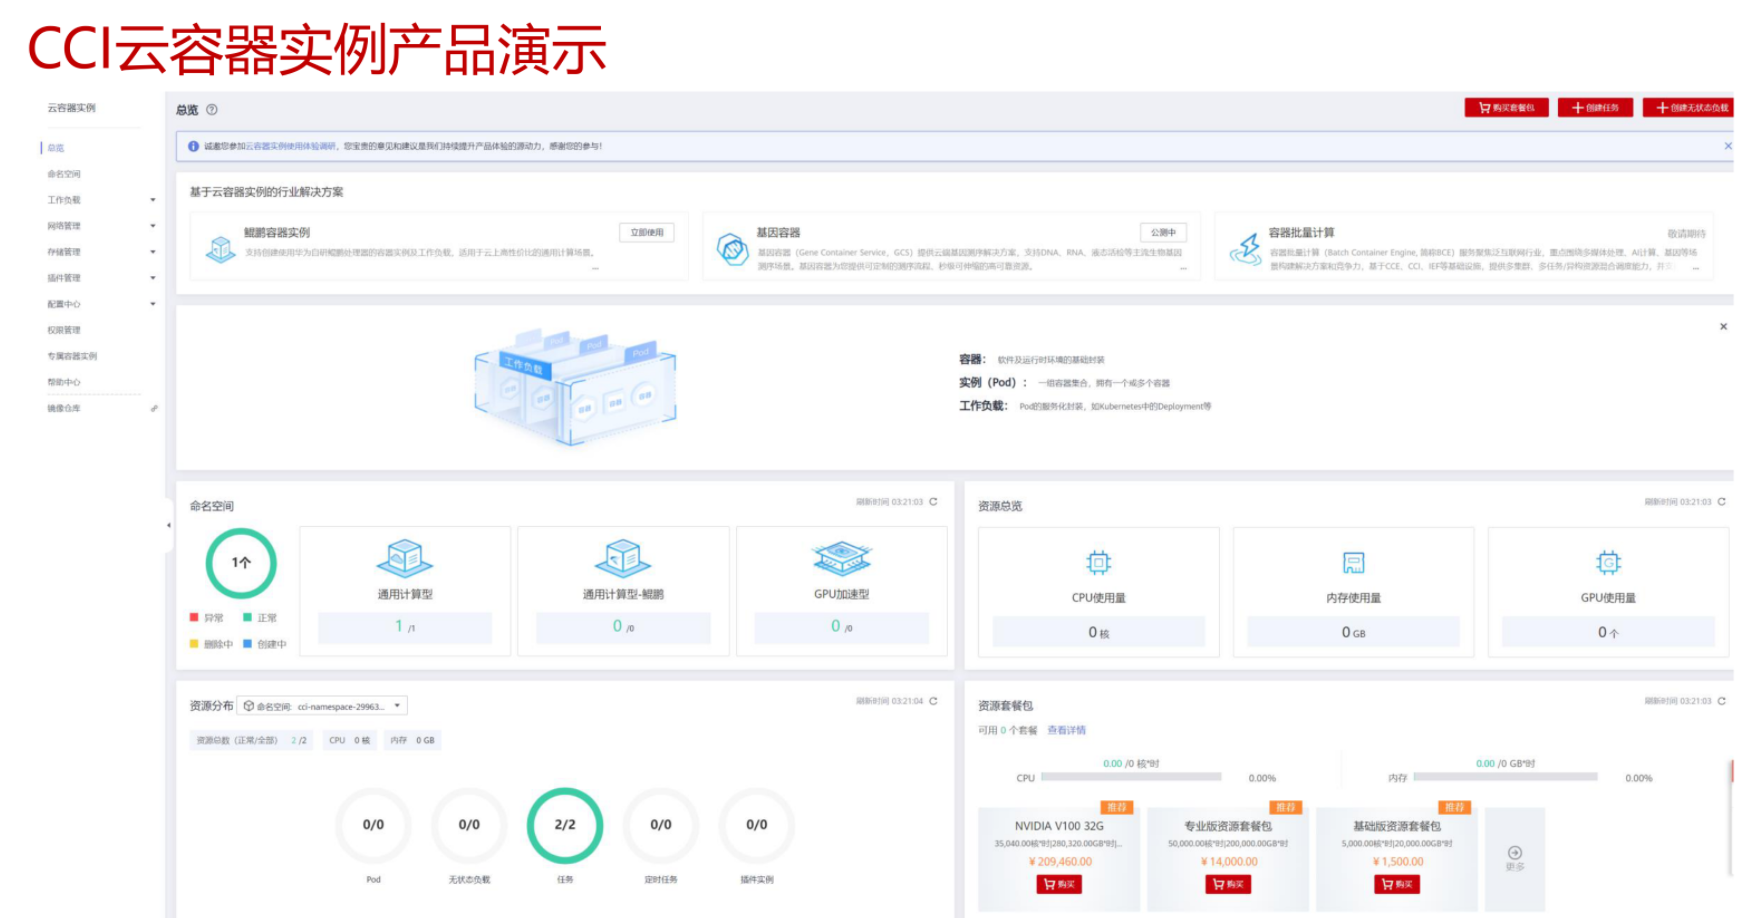
Task: Click the 通用计算型-鲲鹏 namespace icon
Action: [623, 558]
